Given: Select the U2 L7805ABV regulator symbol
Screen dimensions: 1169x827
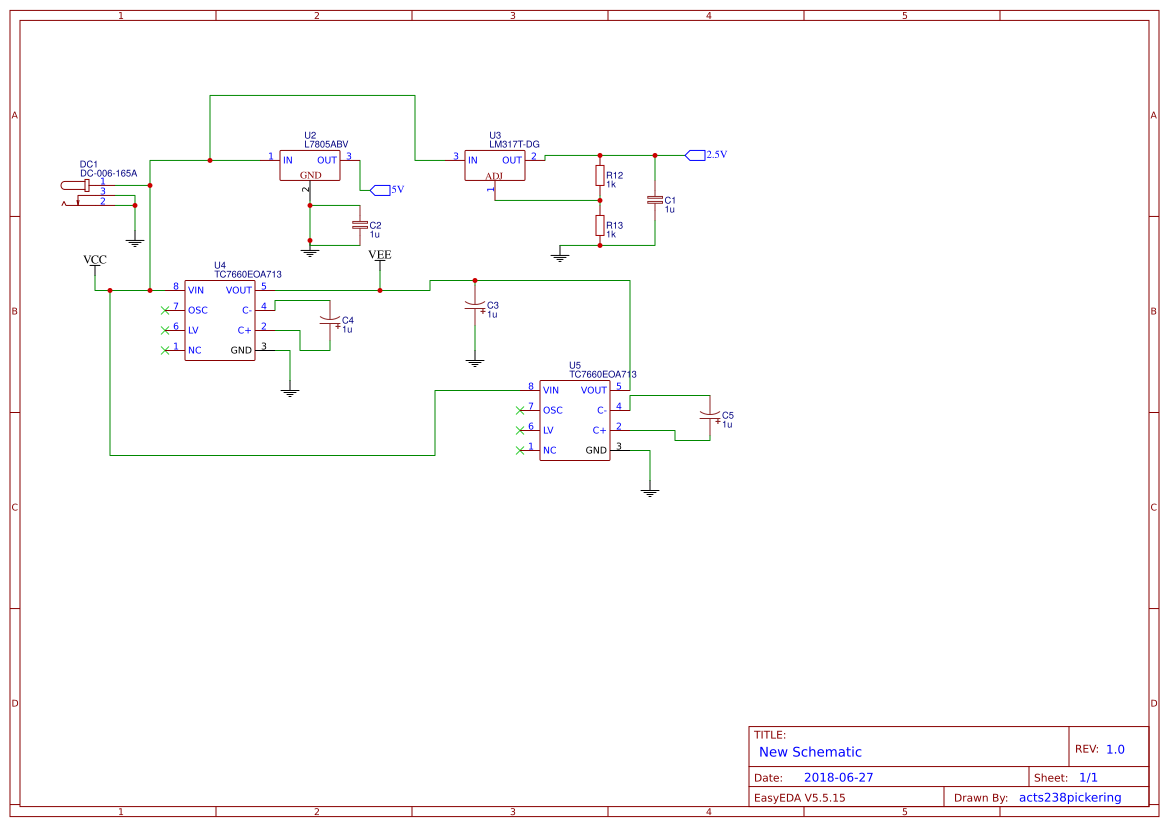Looking at the screenshot, I should 310,165.
